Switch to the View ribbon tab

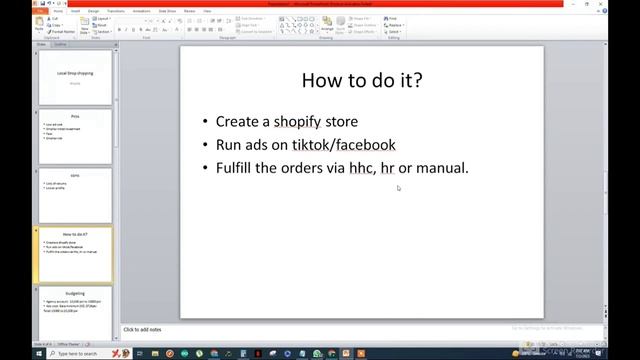click(207, 11)
